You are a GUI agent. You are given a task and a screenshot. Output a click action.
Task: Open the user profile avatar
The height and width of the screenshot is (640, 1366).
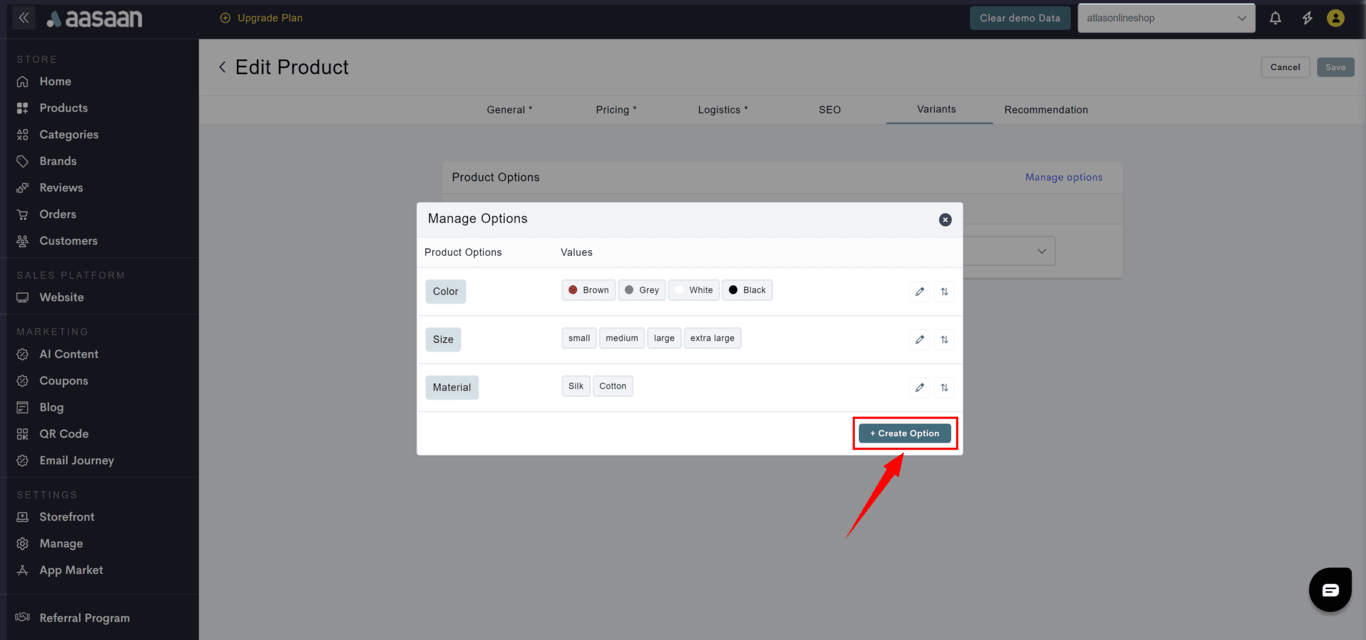coord(1335,18)
